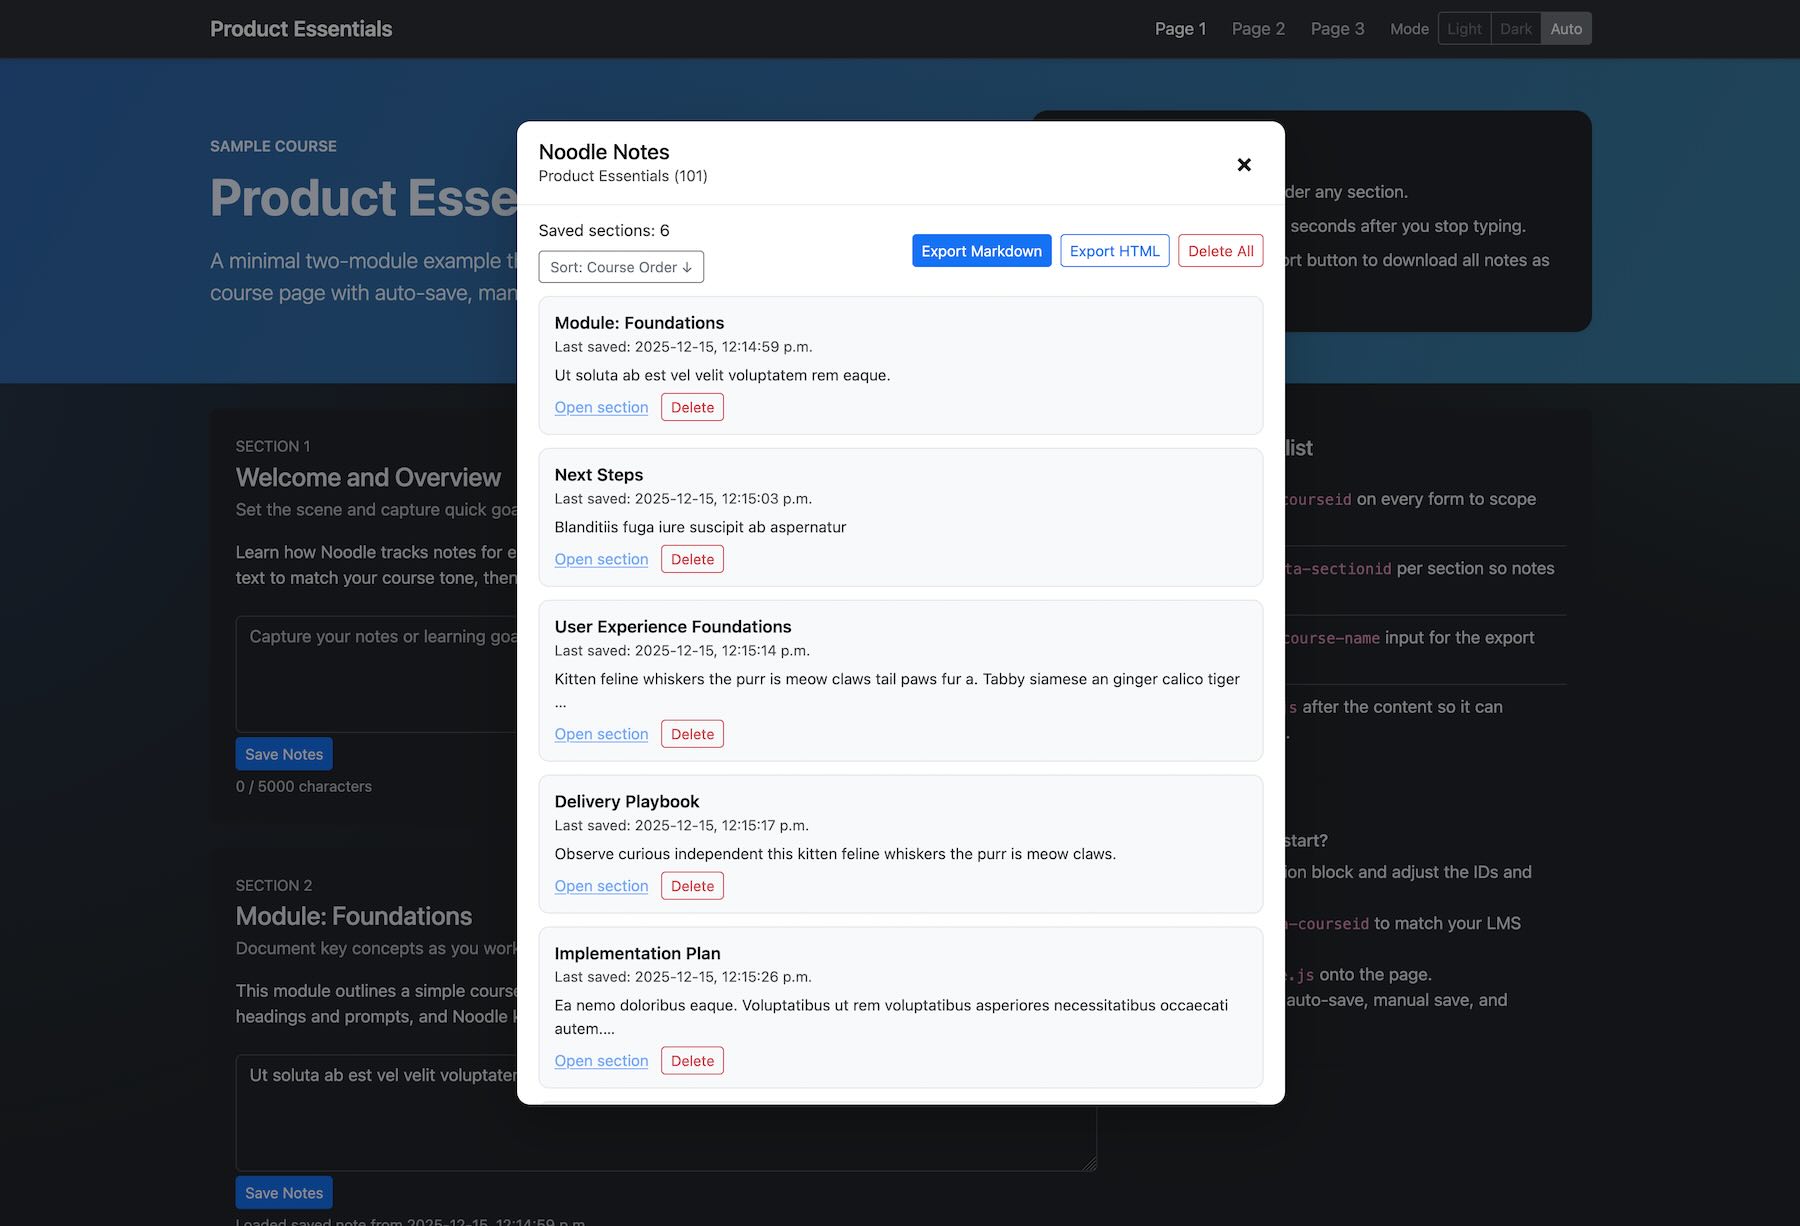
Task: Open section for Module: Foundations note
Action: pos(601,407)
